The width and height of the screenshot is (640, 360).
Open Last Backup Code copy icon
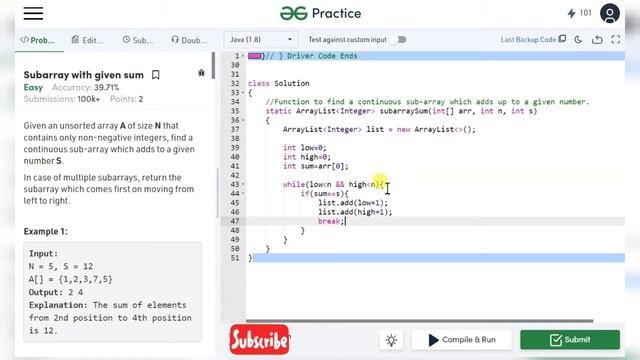tap(562, 39)
